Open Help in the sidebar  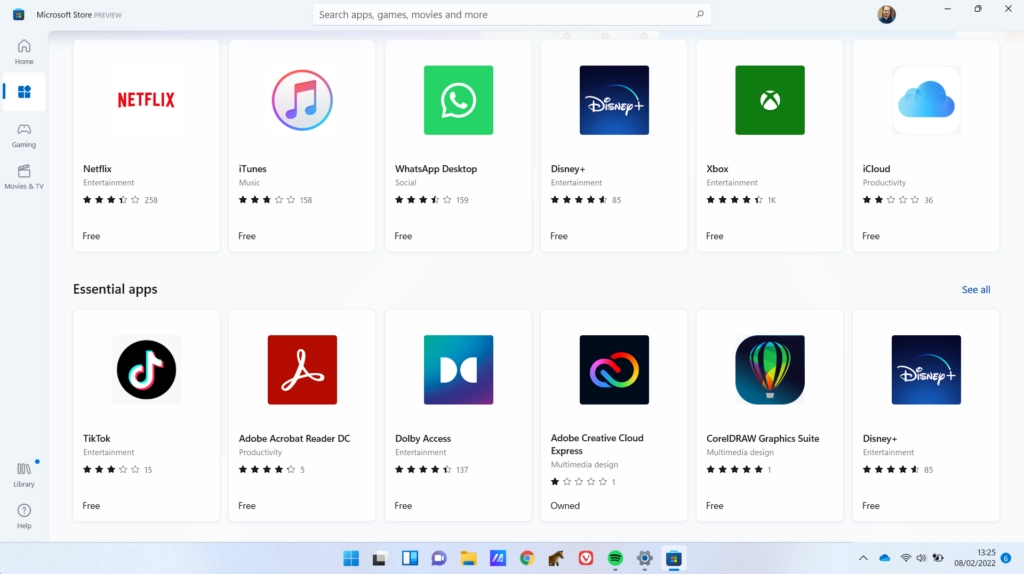24,516
